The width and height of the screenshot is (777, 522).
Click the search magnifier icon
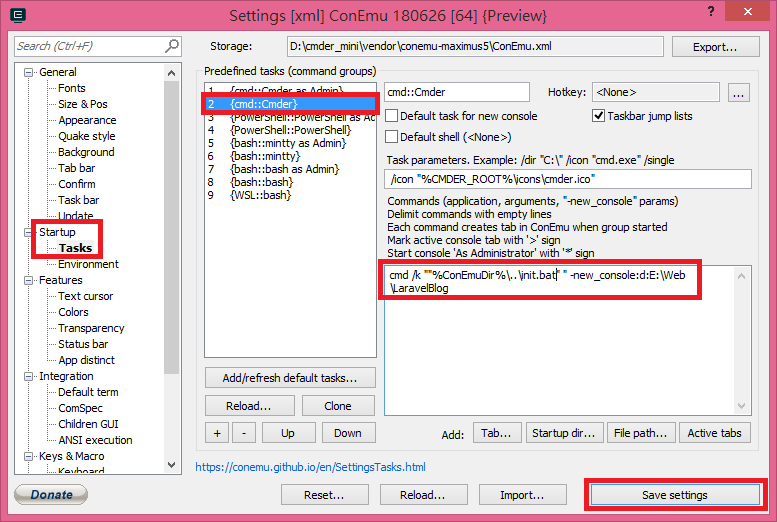171,46
